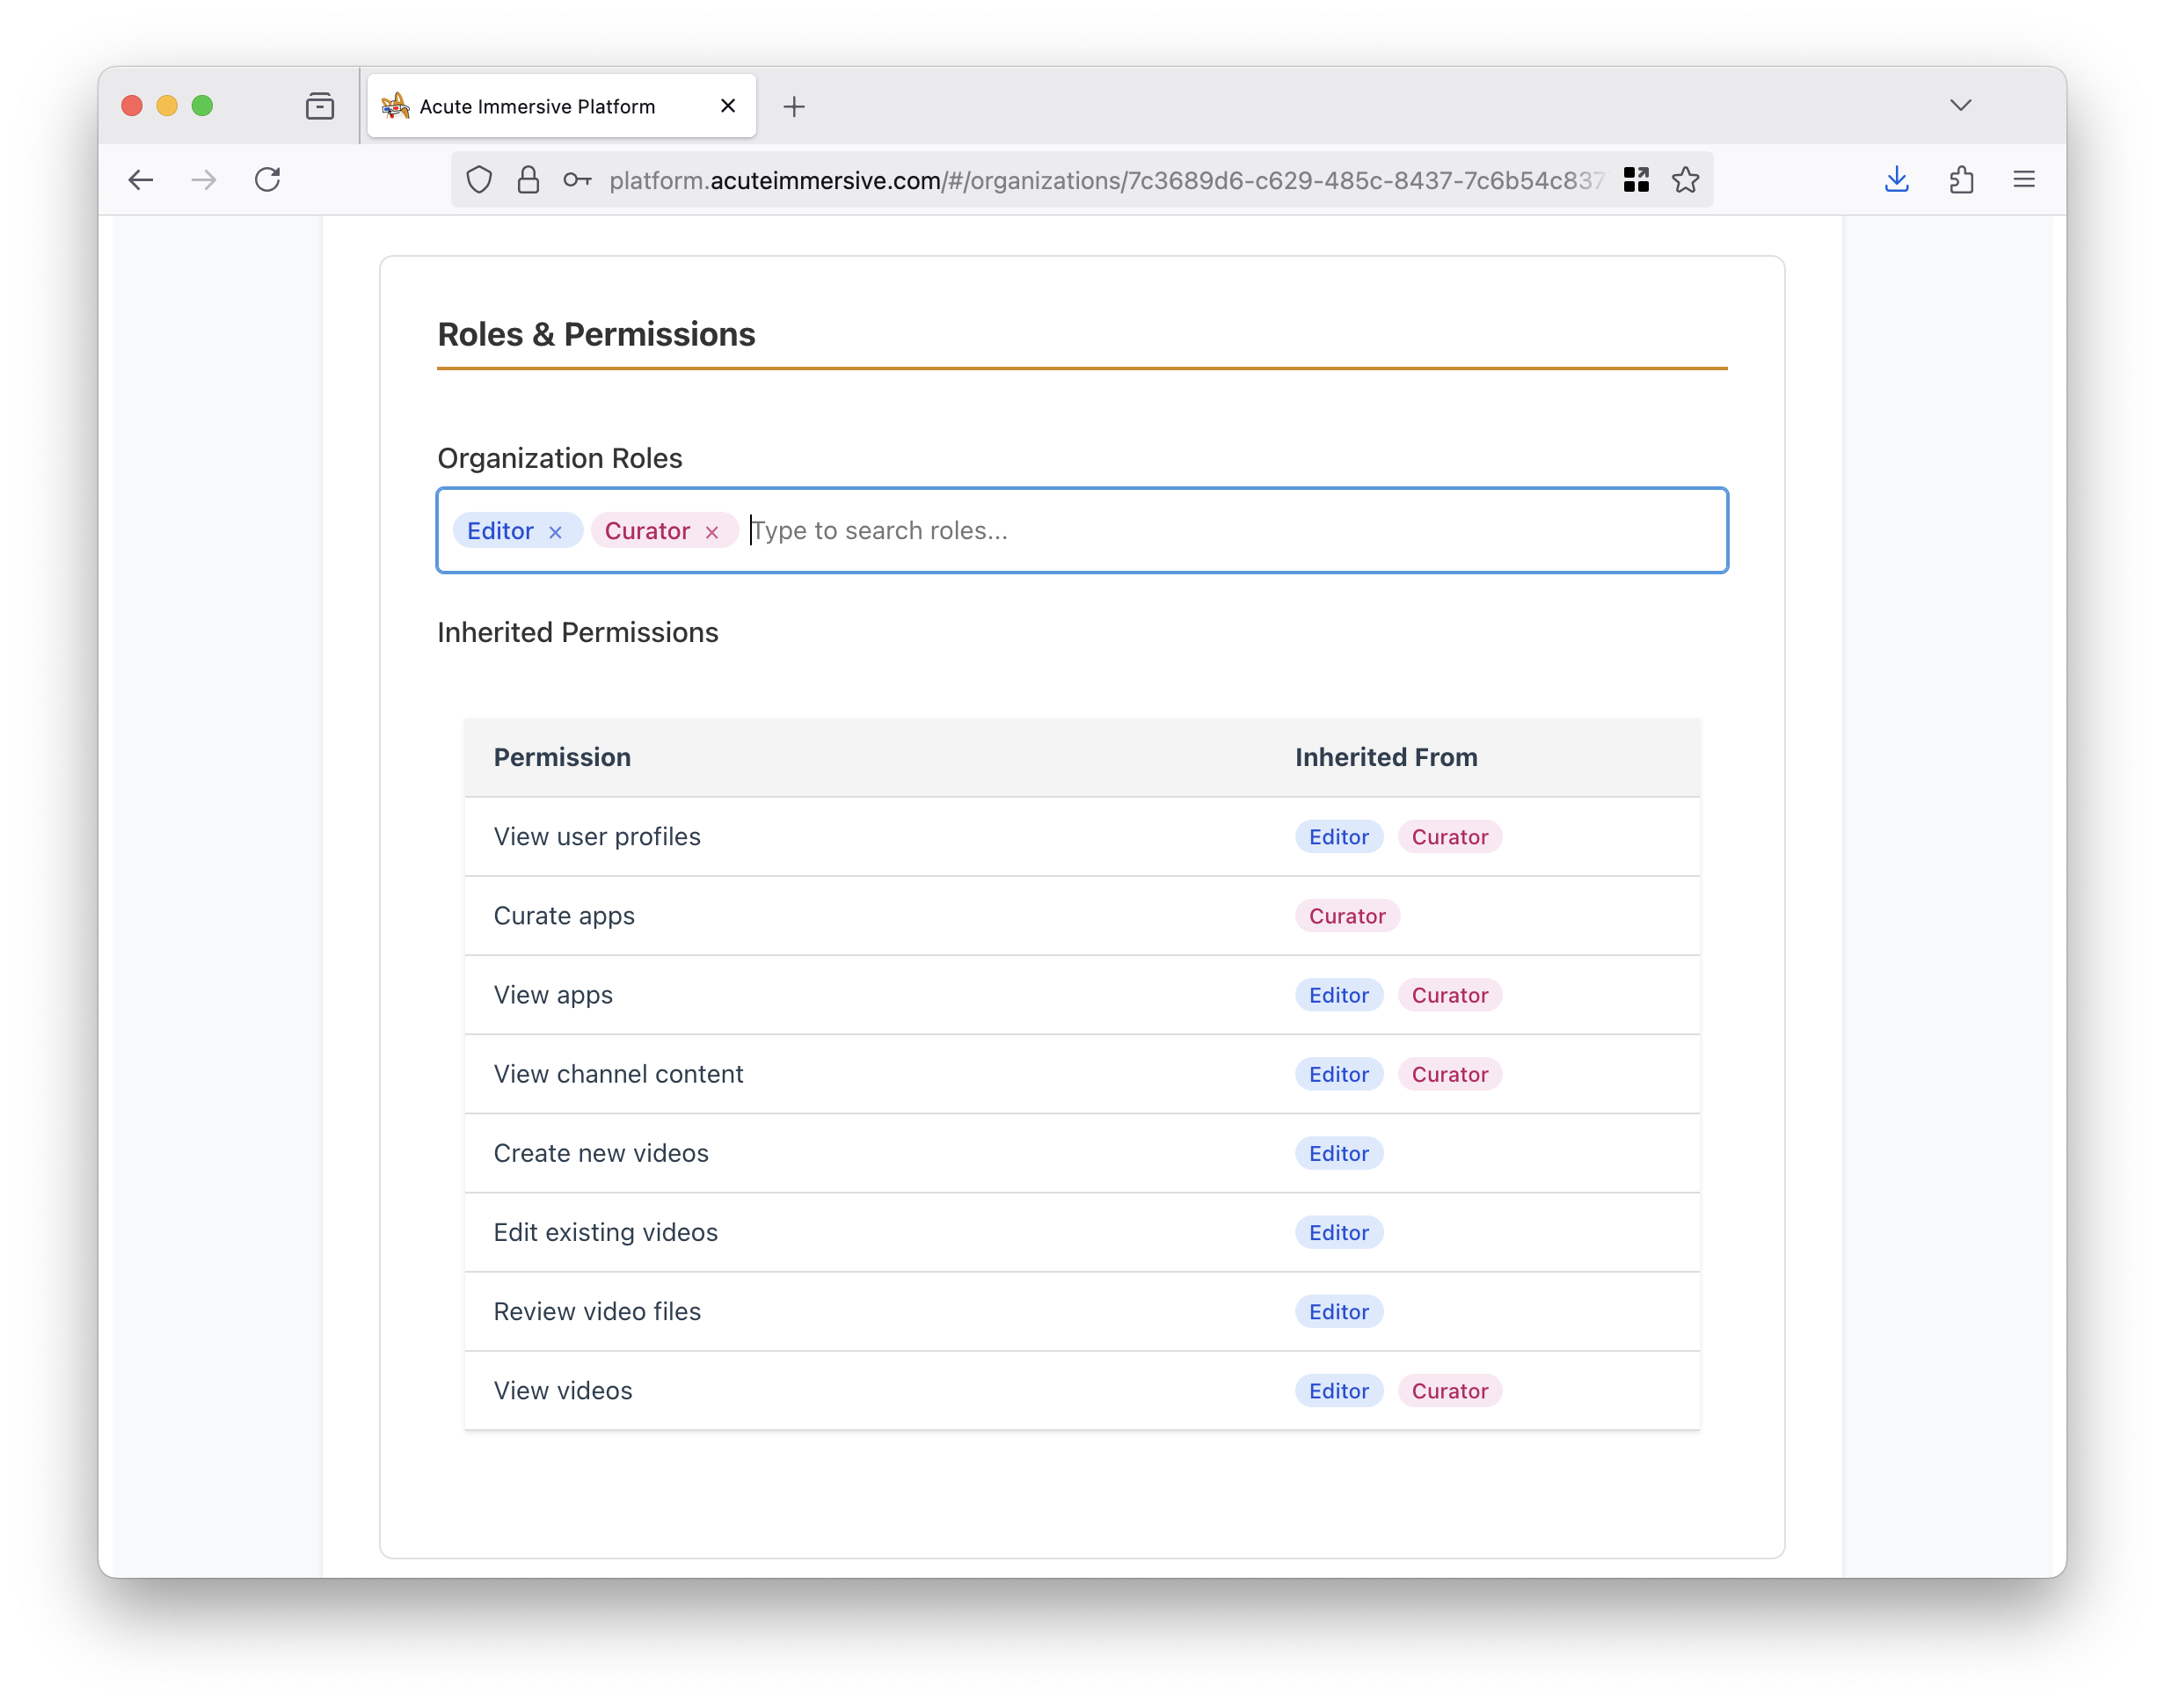2165x1708 pixels.
Task: Open the QR code grid icon
Action: (x=1636, y=180)
